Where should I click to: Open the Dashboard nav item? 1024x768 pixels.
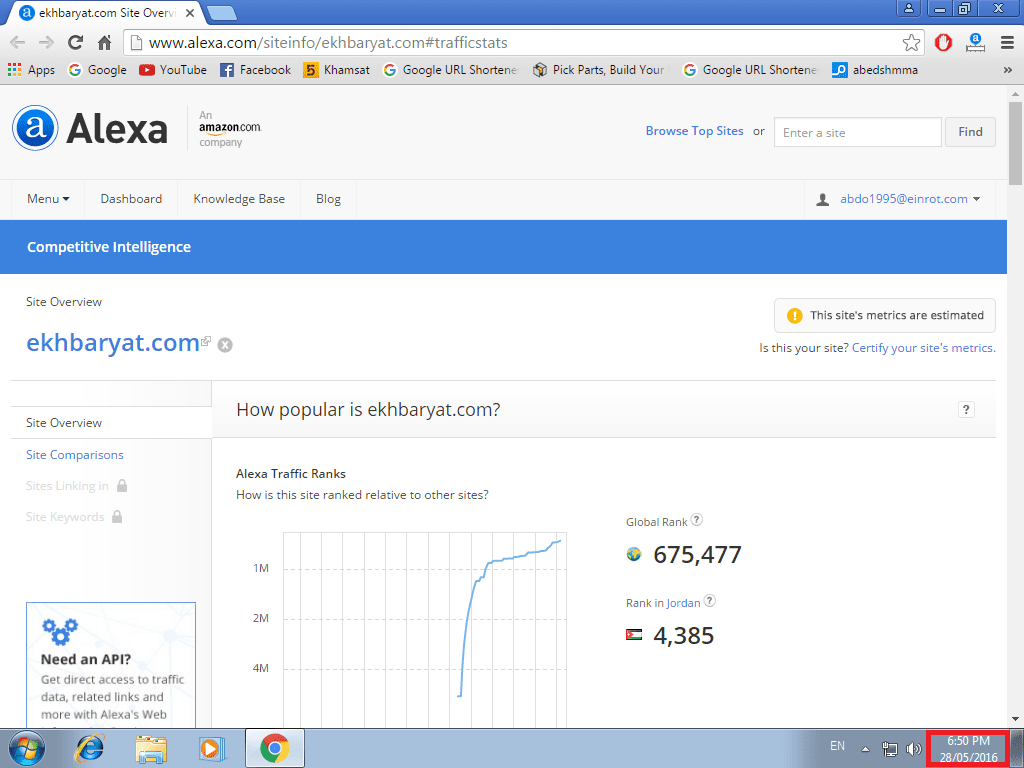tap(131, 199)
